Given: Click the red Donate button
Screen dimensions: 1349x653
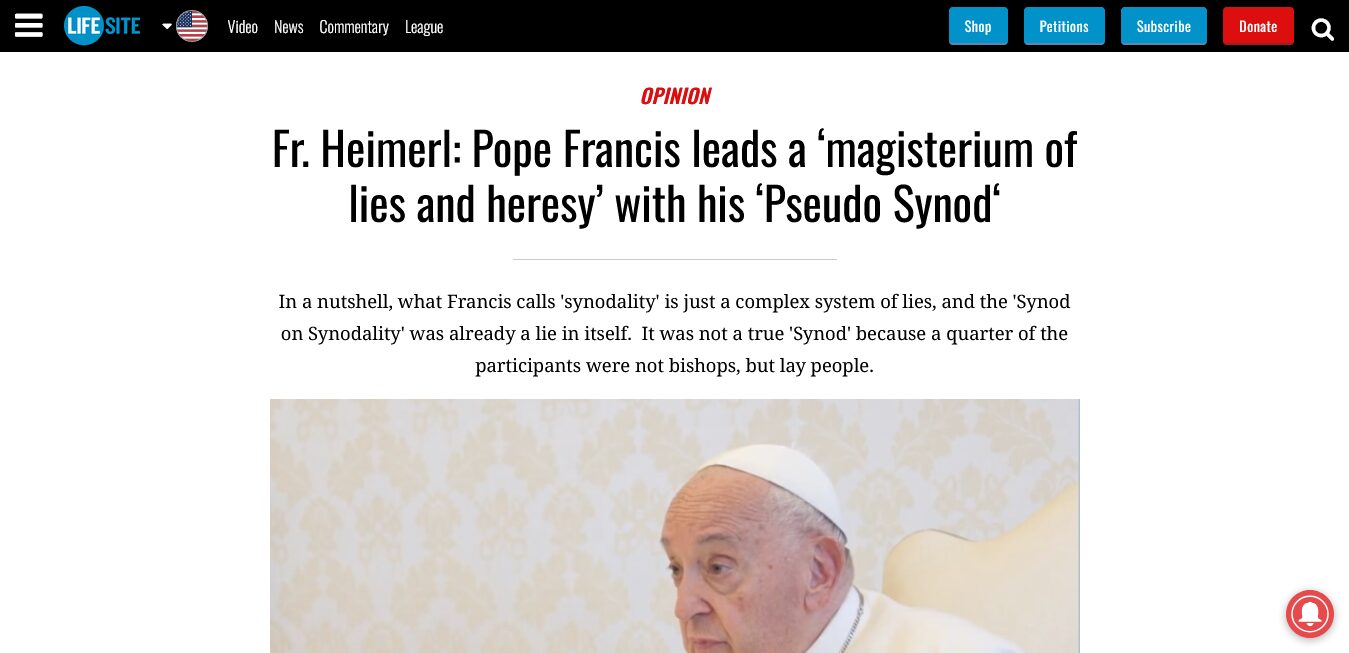Looking at the screenshot, I should point(1258,26).
